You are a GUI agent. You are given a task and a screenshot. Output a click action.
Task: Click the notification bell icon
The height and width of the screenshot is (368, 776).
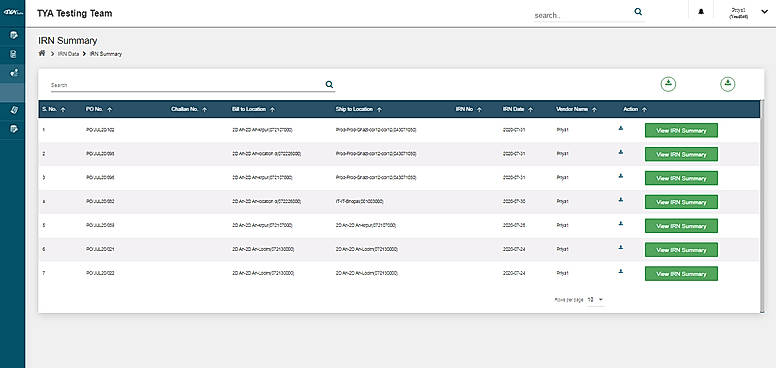[x=701, y=12]
